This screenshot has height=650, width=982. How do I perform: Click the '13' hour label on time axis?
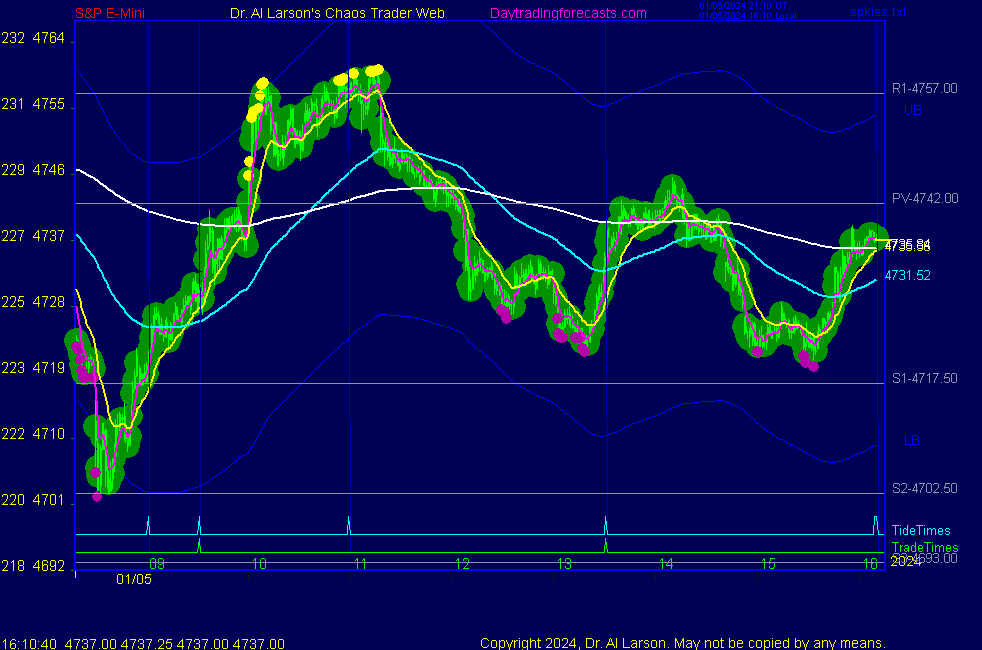point(564,564)
